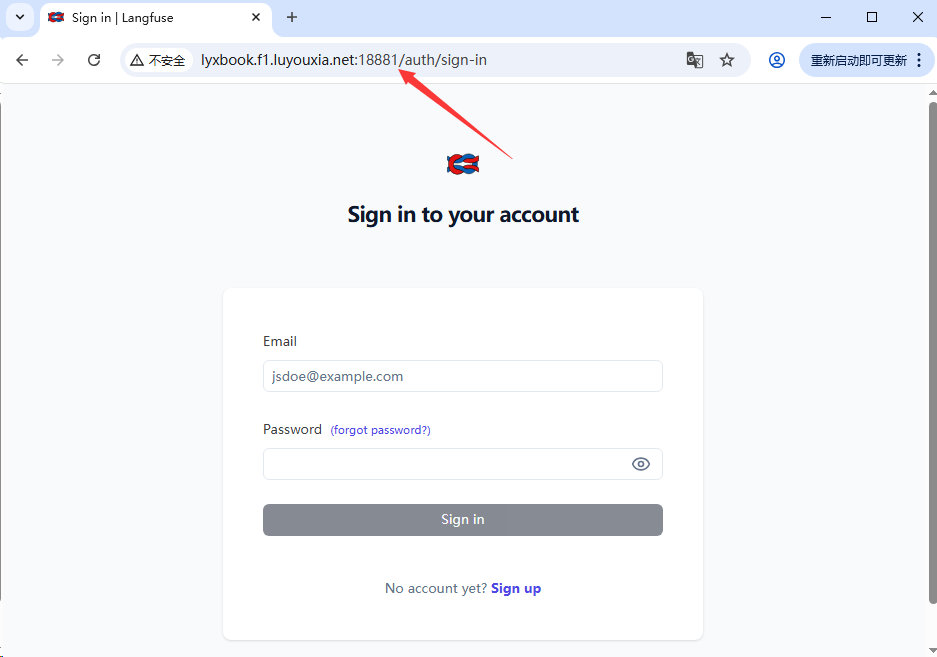This screenshot has width=937, height=657.
Task: Close the Langfuse tab
Action: pyautogui.click(x=256, y=18)
